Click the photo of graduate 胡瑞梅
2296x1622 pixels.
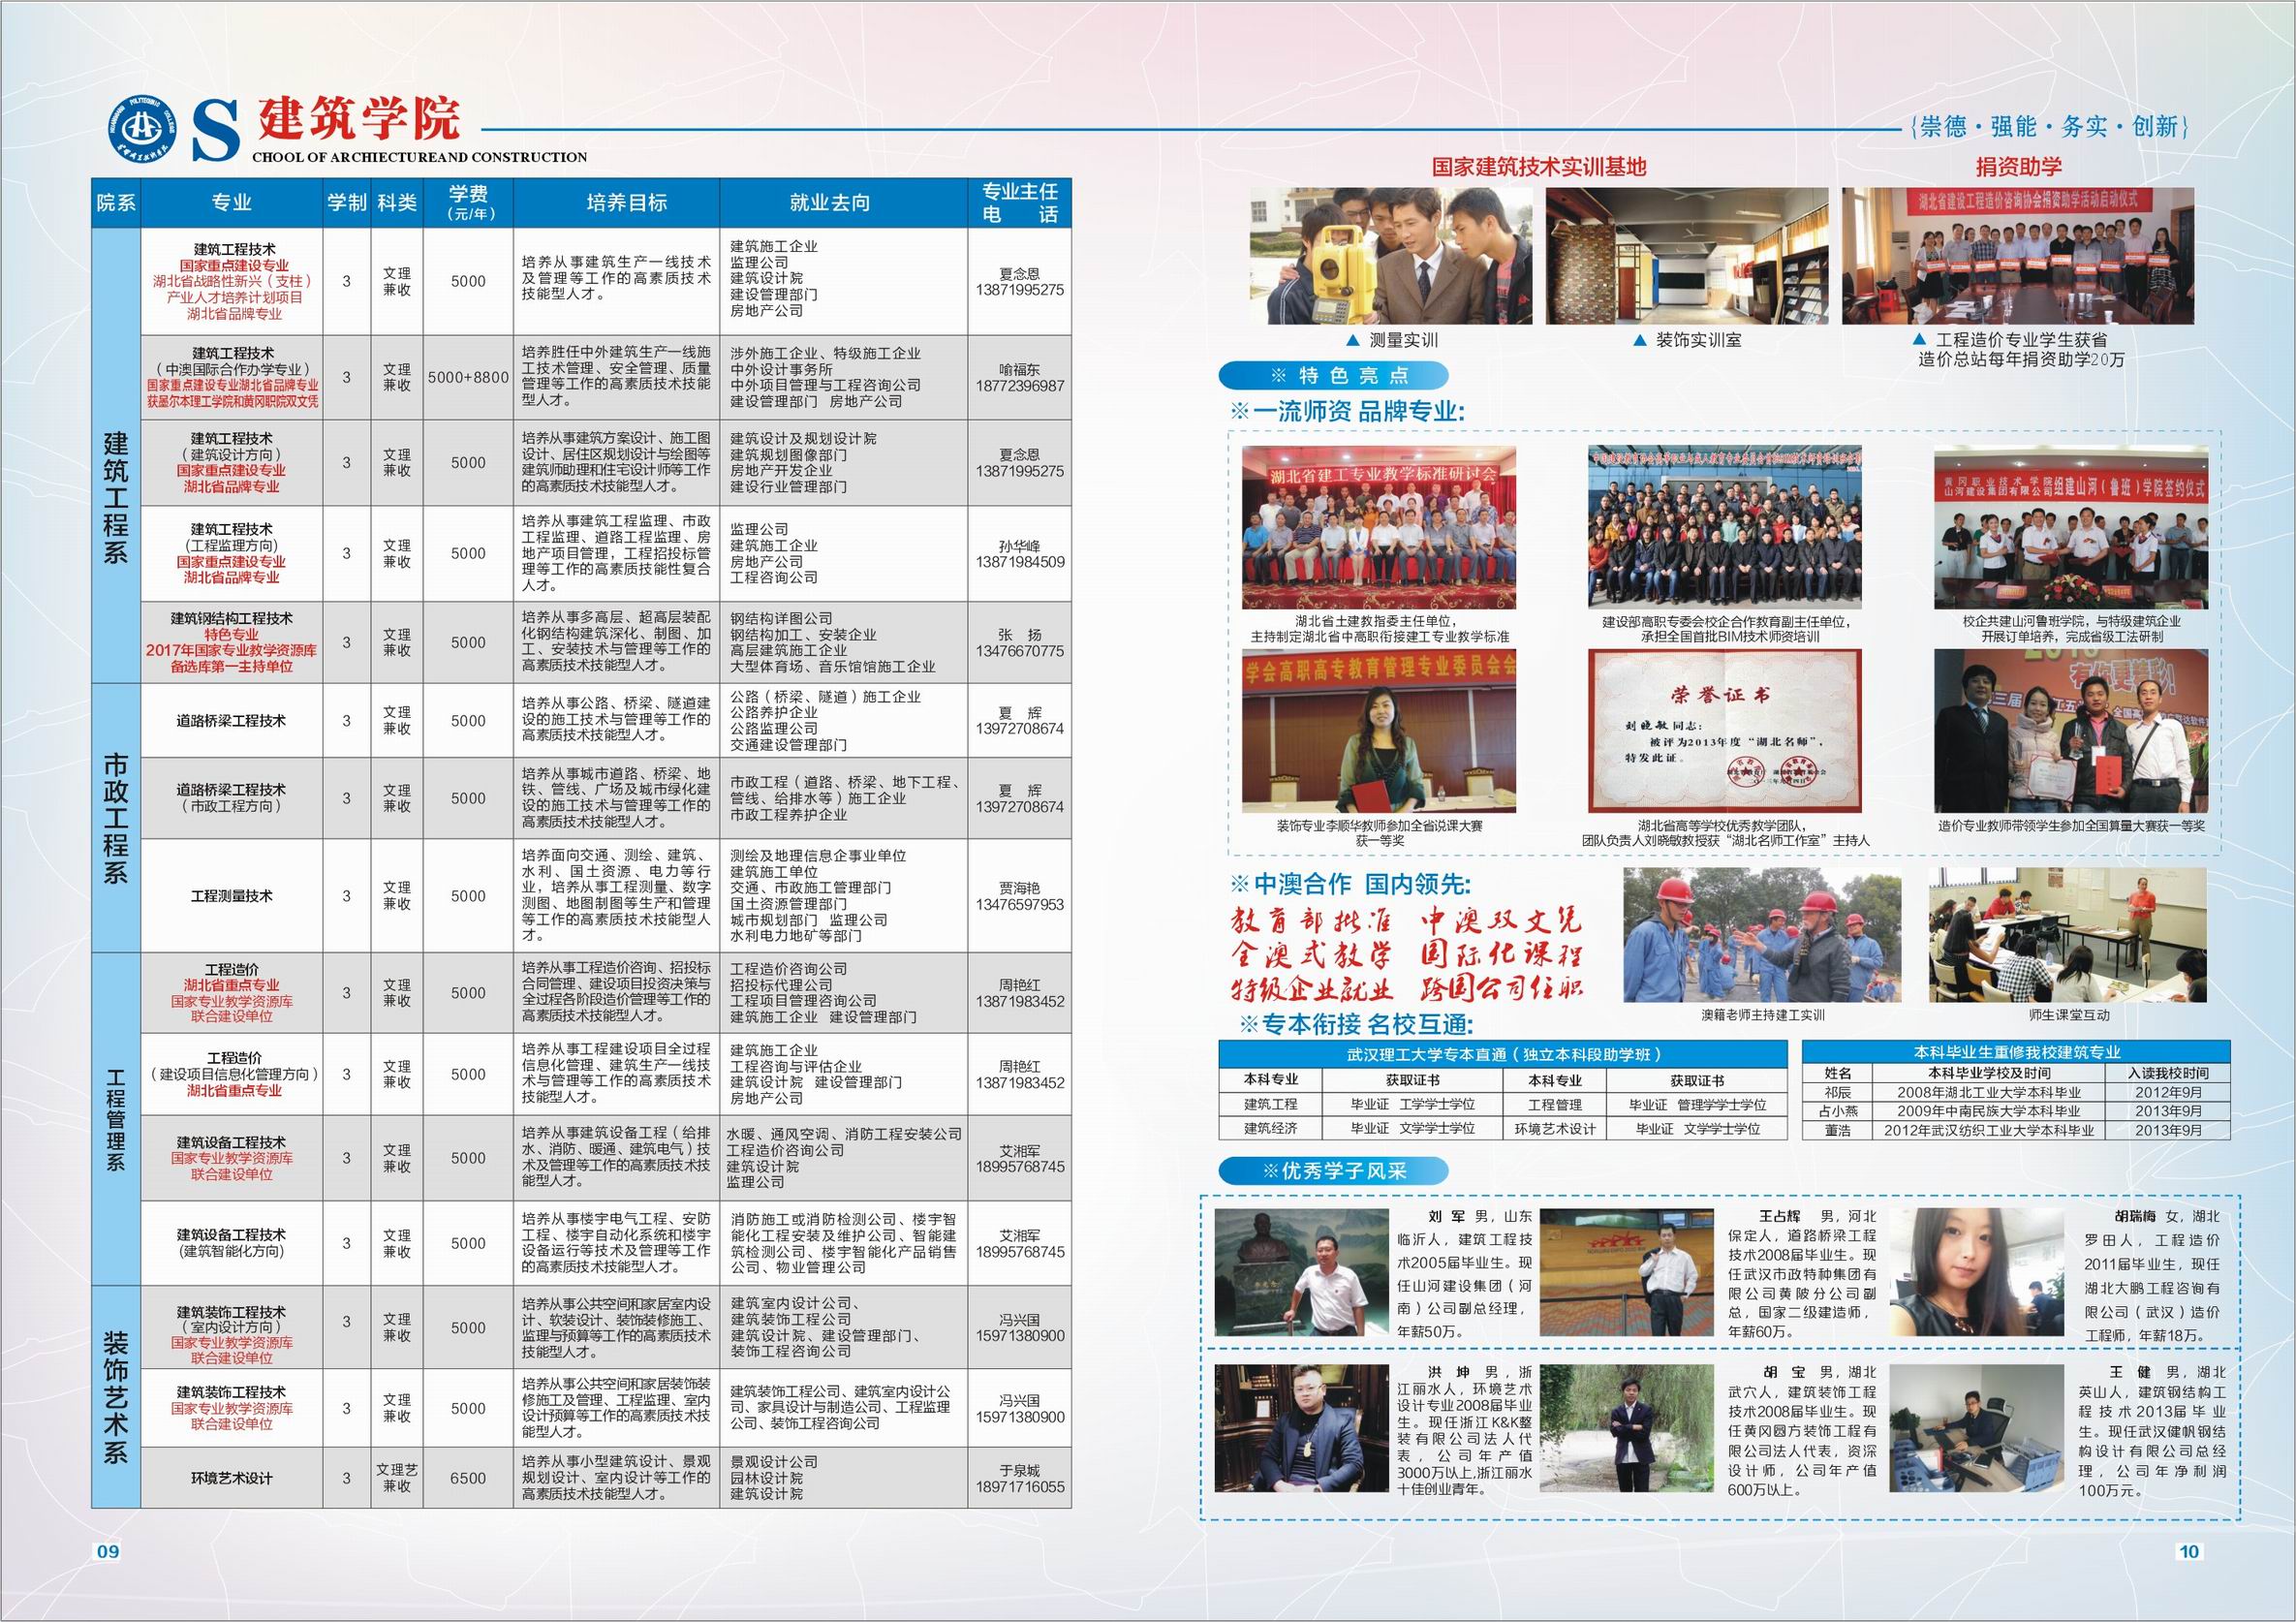point(1979,1273)
